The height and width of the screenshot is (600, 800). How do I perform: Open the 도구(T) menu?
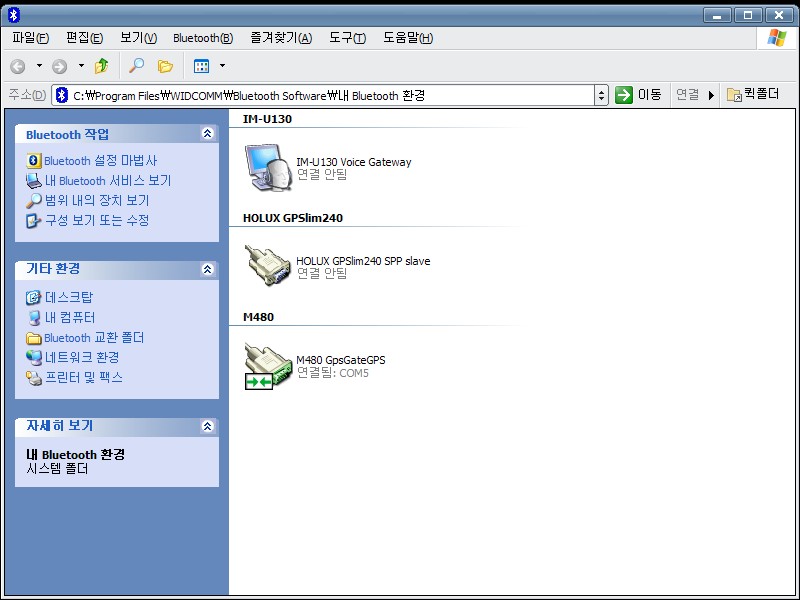tap(347, 38)
